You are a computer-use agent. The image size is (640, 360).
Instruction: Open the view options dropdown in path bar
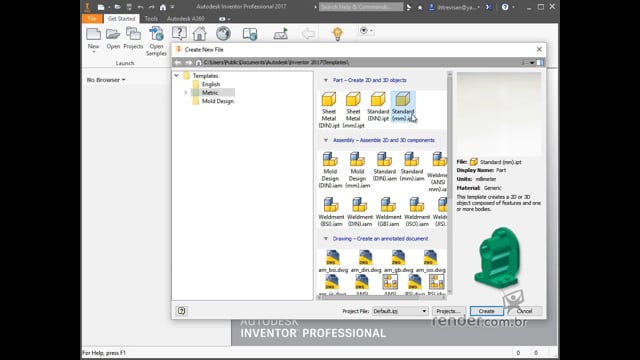pos(532,62)
